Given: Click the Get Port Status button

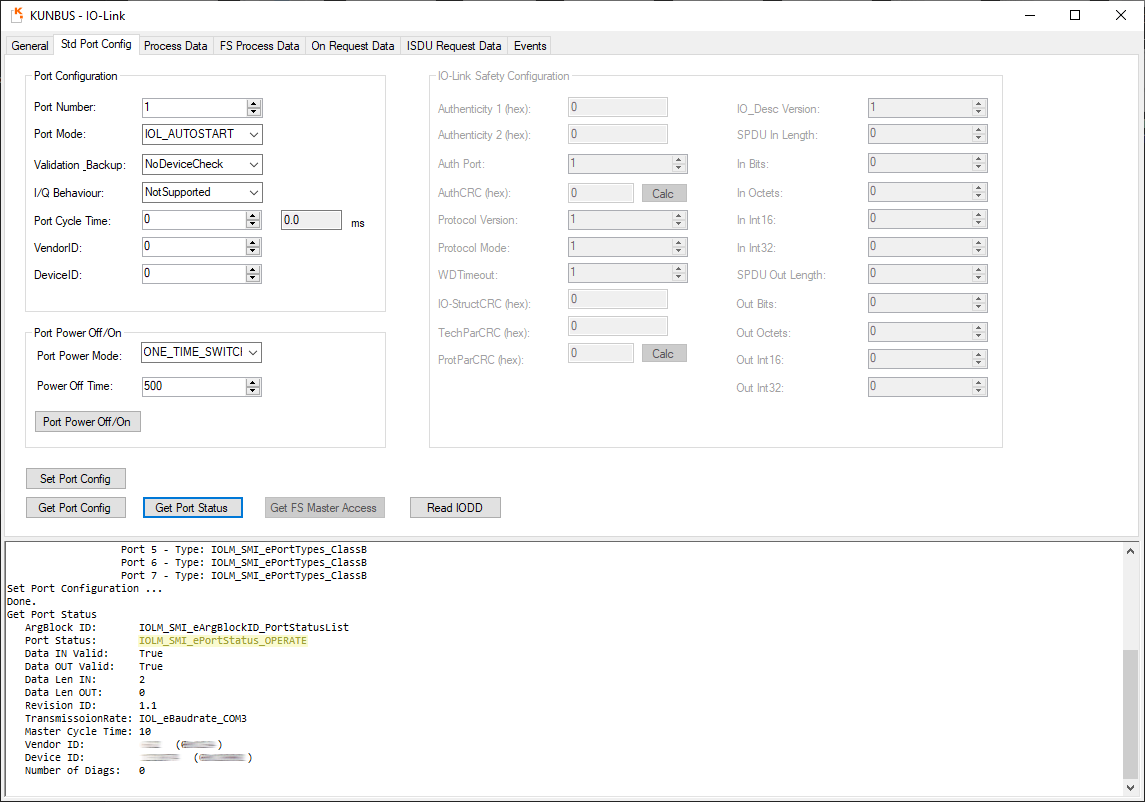Looking at the screenshot, I should coord(192,508).
